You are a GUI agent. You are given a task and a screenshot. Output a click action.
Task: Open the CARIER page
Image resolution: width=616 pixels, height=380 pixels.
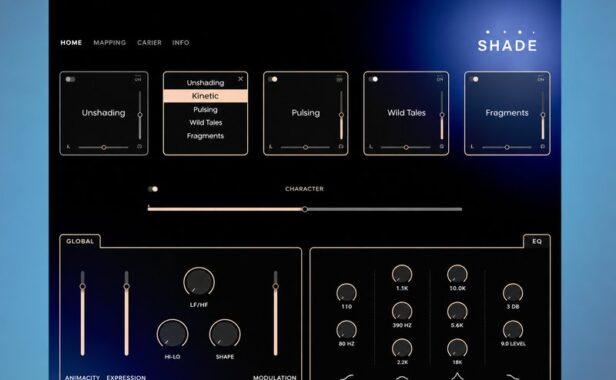(x=149, y=42)
